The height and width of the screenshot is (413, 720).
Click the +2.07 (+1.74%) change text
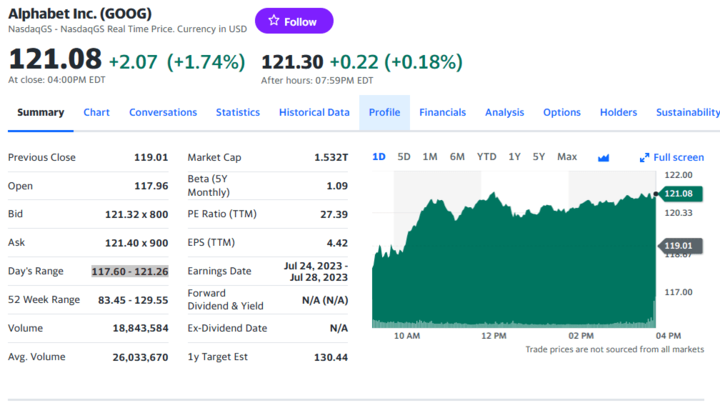[177, 62]
